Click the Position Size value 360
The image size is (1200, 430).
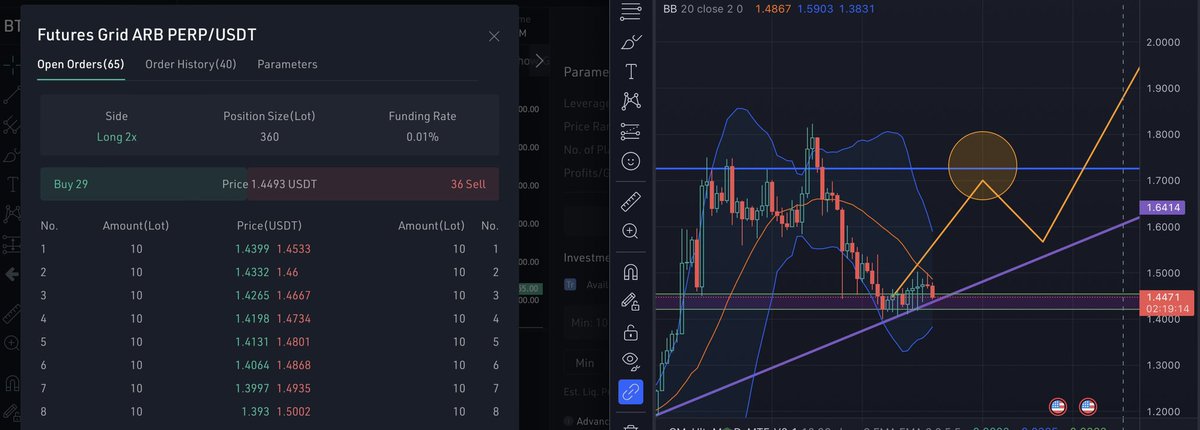270,137
